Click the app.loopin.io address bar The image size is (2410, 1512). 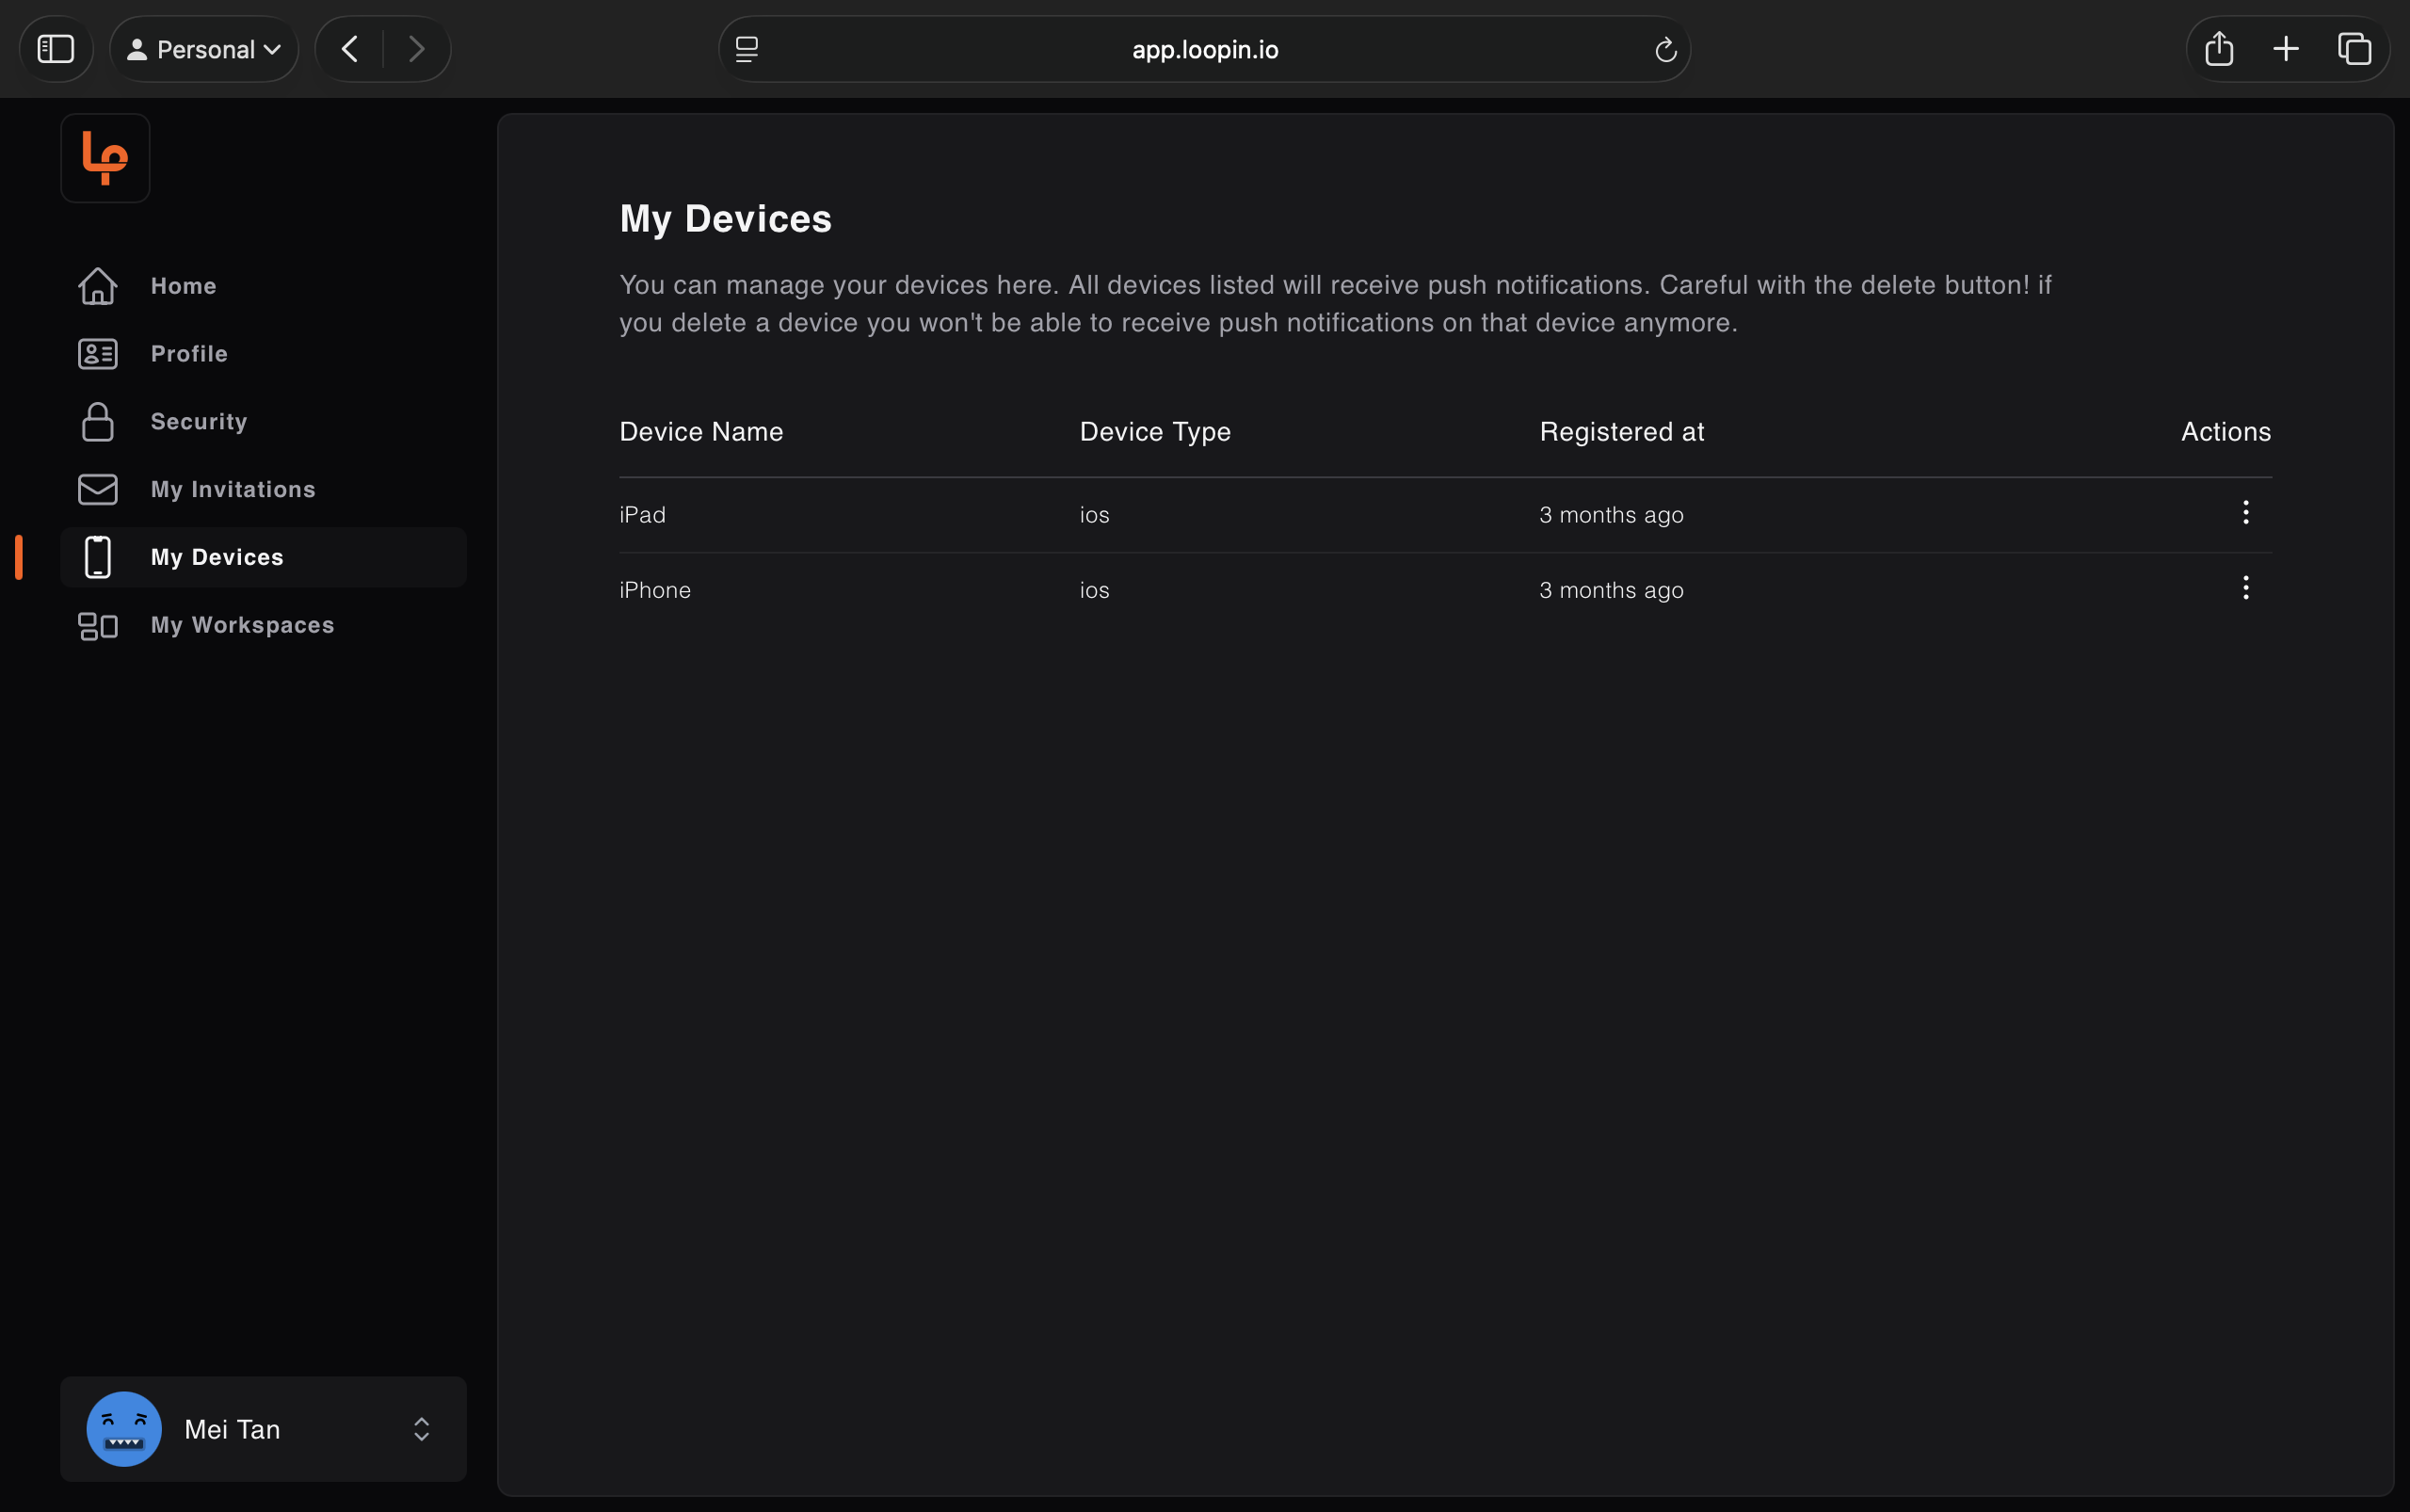1204,49
